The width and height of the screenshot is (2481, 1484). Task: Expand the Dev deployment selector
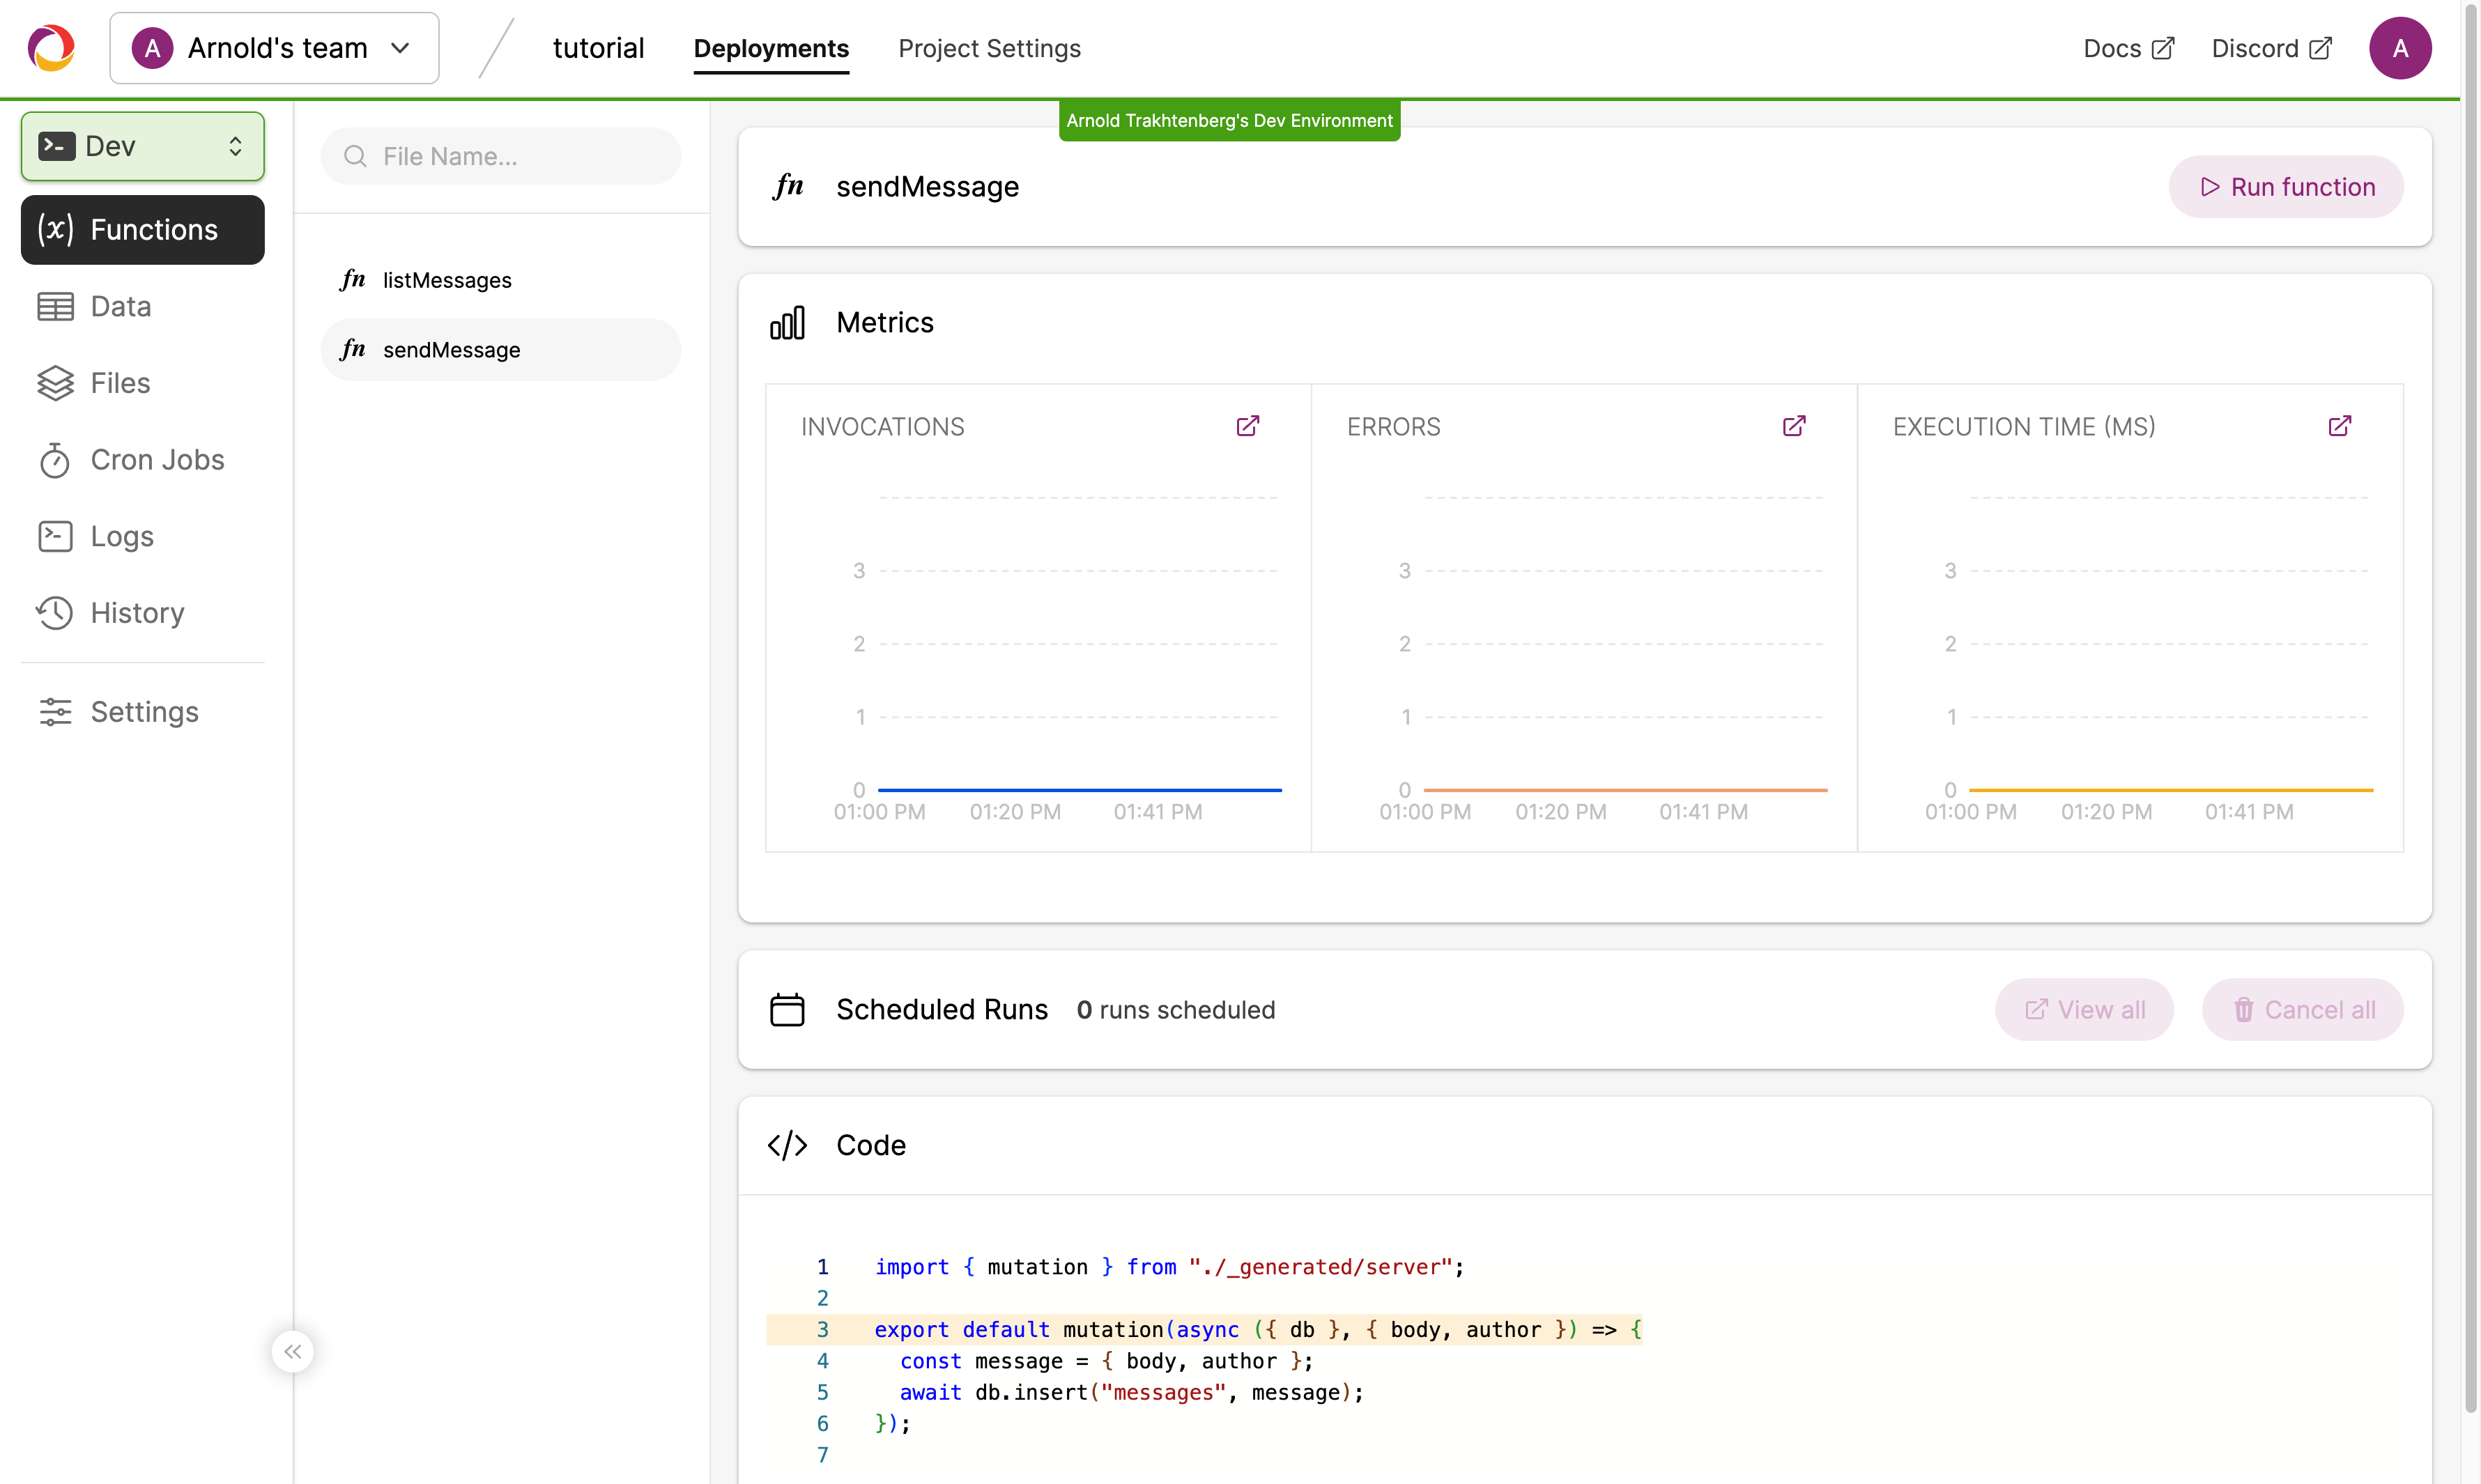click(142, 146)
